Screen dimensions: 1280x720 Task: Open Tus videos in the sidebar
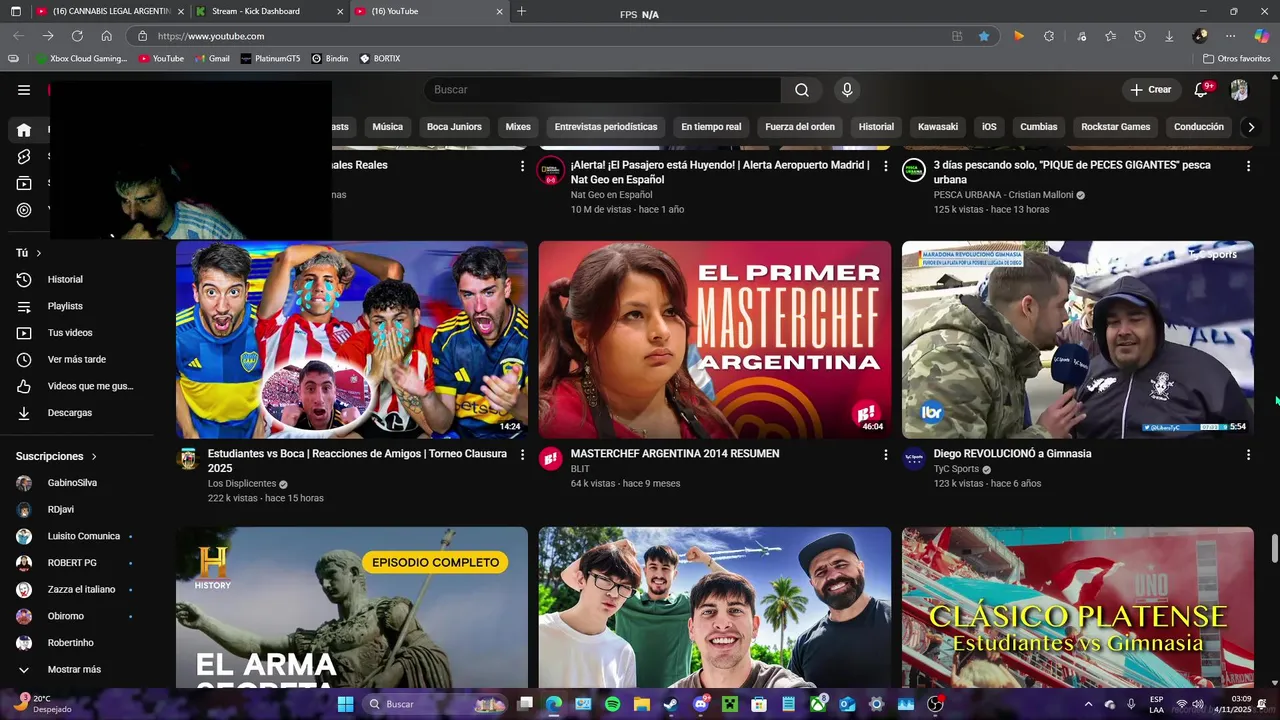click(x=70, y=333)
